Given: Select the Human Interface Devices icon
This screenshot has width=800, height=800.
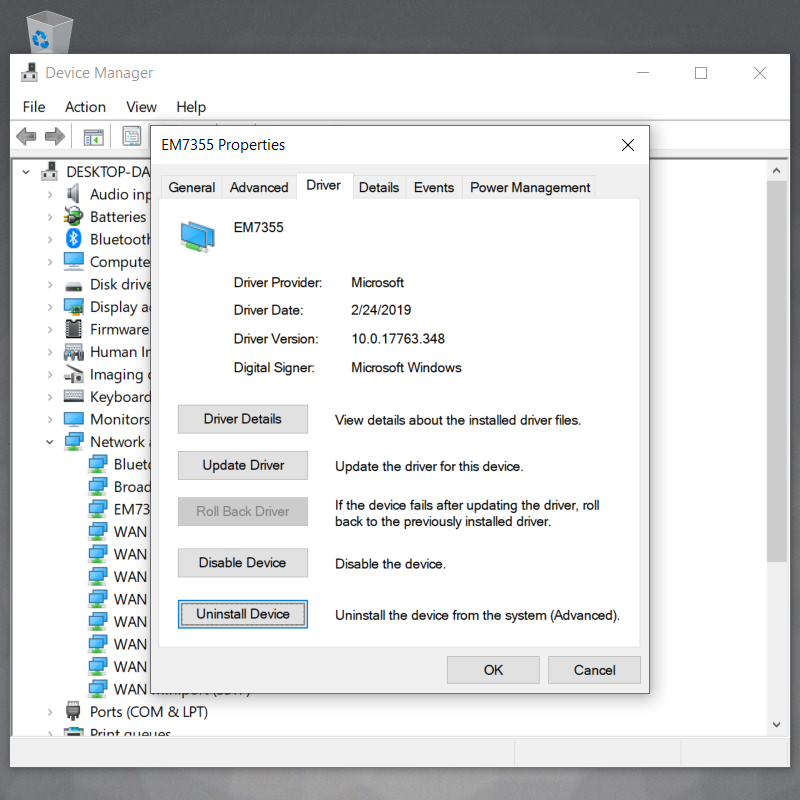Looking at the screenshot, I should (73, 352).
